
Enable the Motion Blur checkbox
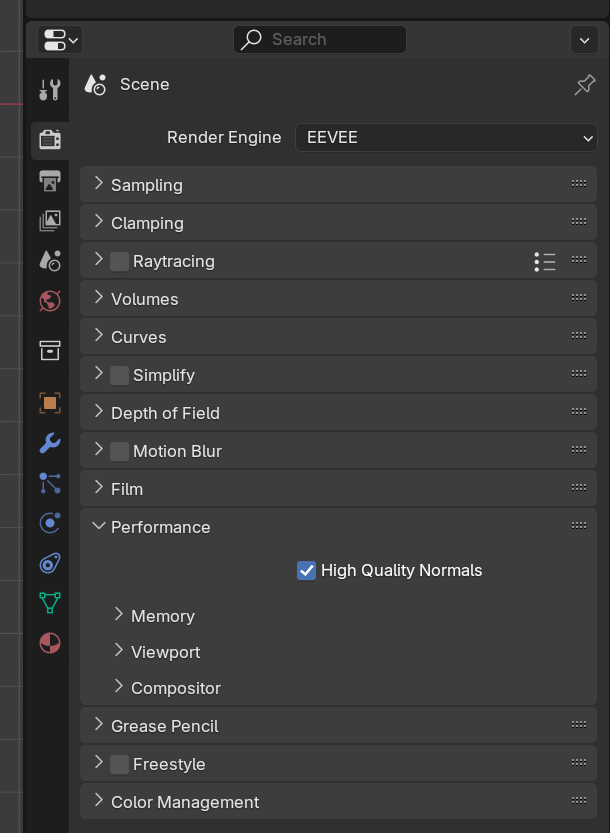click(119, 451)
